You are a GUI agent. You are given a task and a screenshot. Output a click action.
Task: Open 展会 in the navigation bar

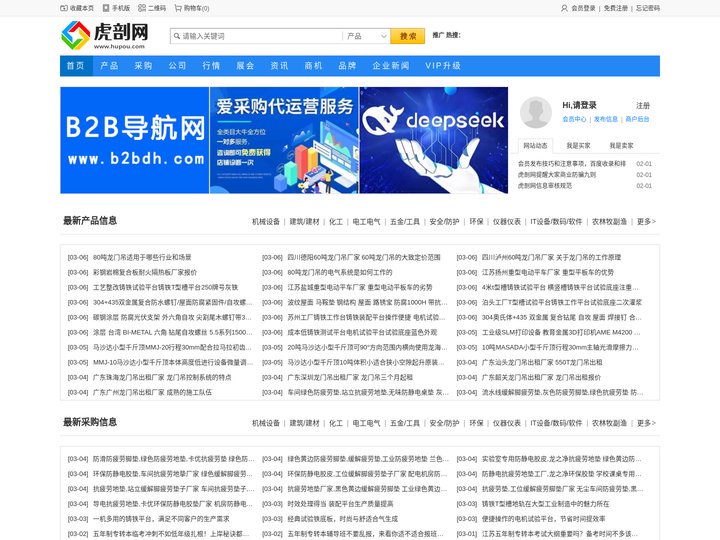point(245,66)
